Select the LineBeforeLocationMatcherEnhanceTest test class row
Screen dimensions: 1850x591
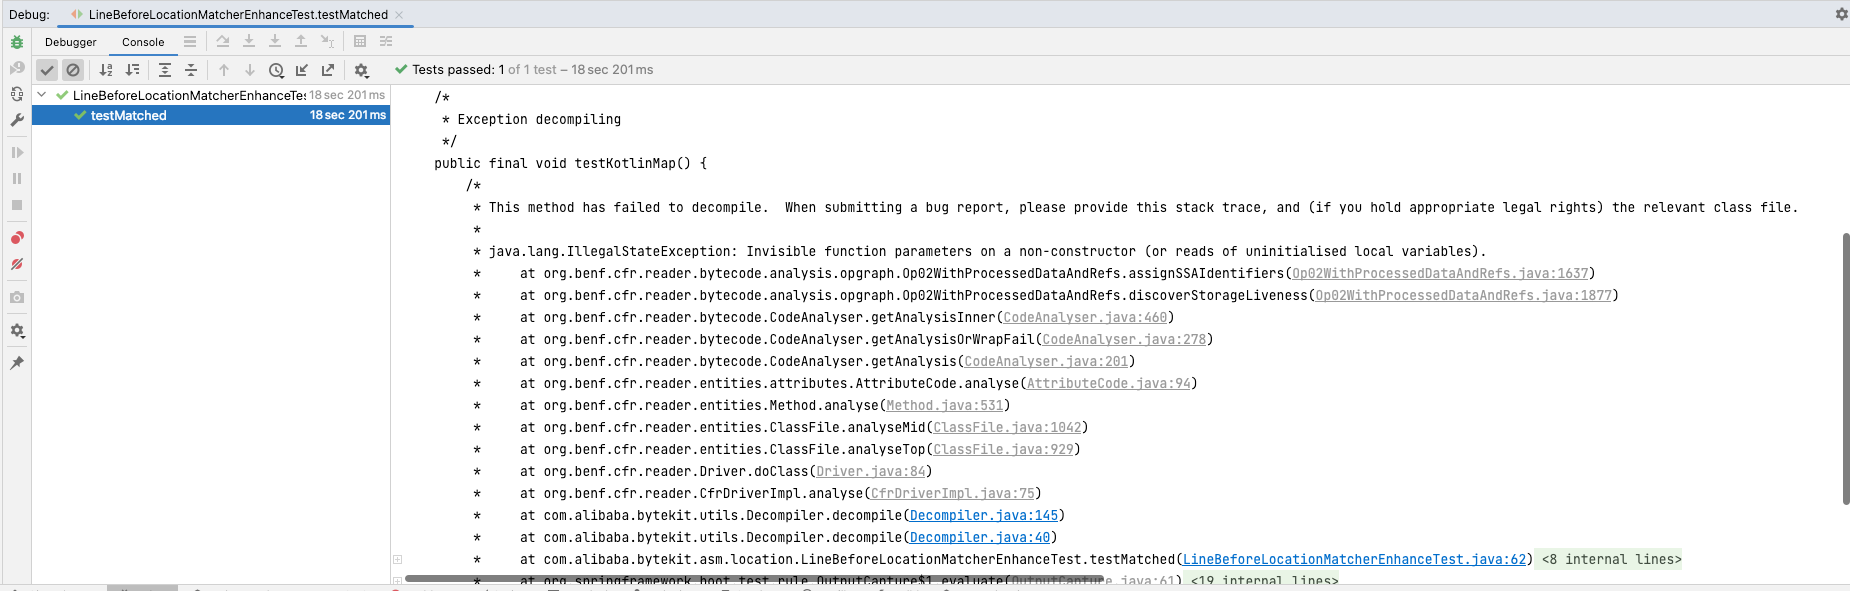point(211,95)
